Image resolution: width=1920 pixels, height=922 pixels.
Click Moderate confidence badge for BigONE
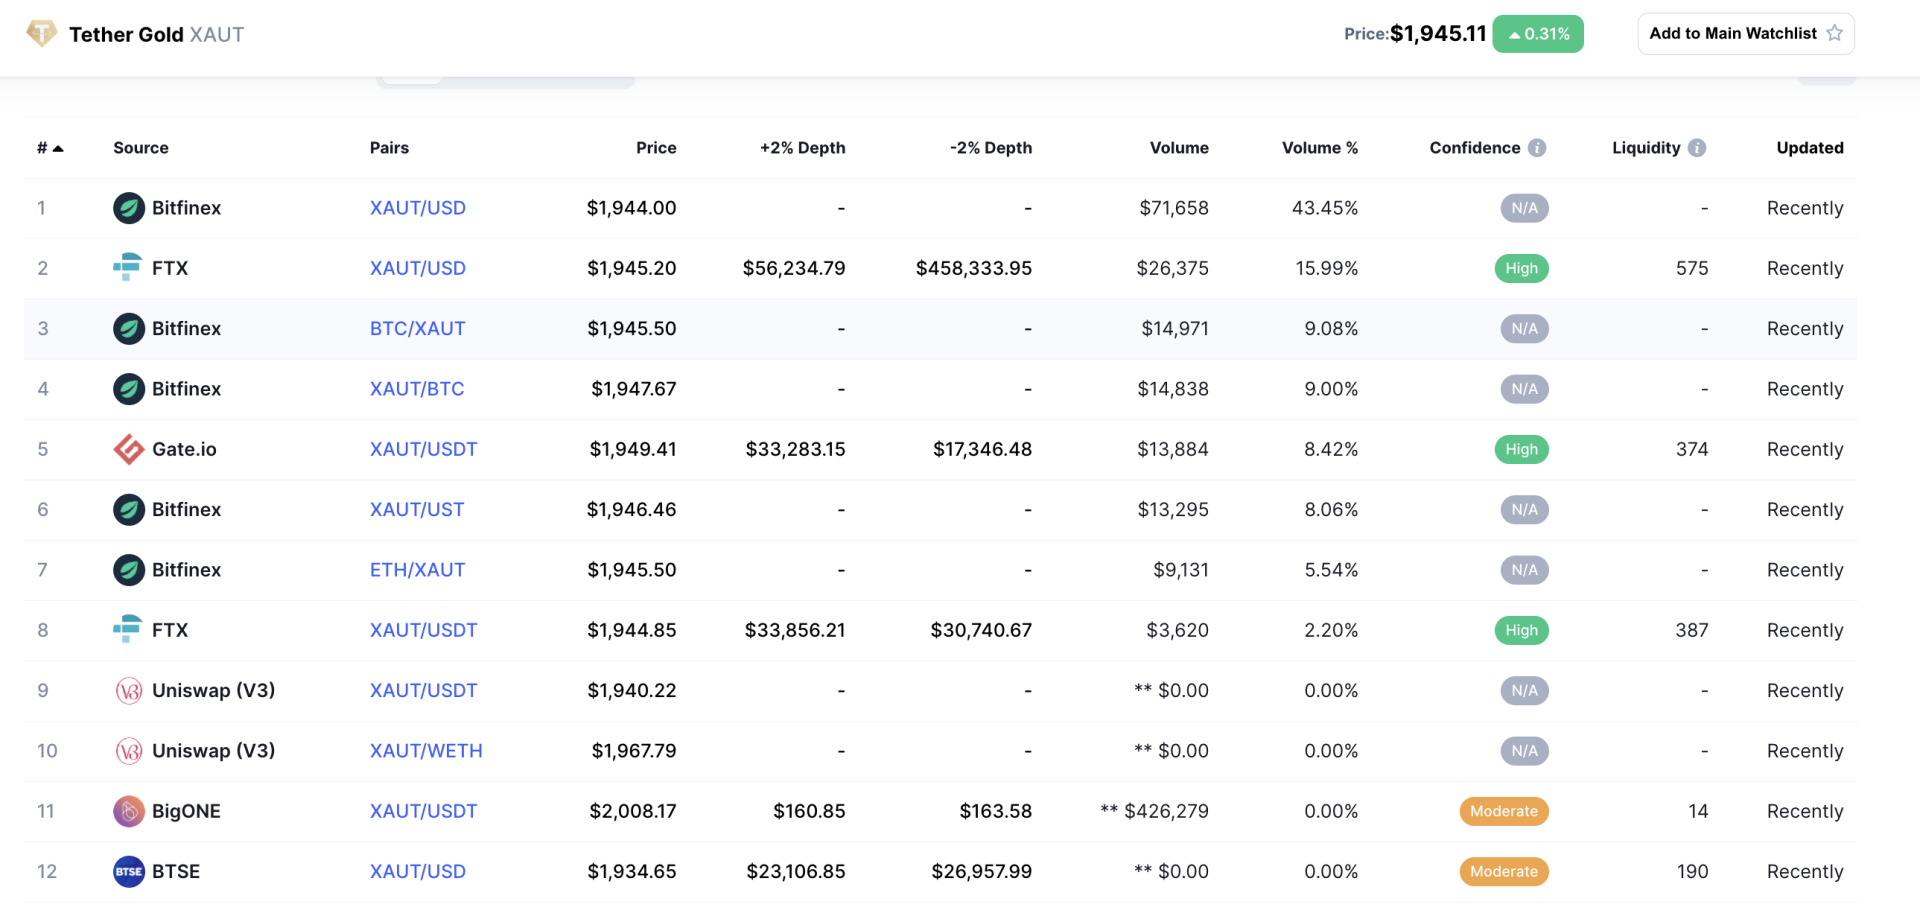click(x=1504, y=811)
